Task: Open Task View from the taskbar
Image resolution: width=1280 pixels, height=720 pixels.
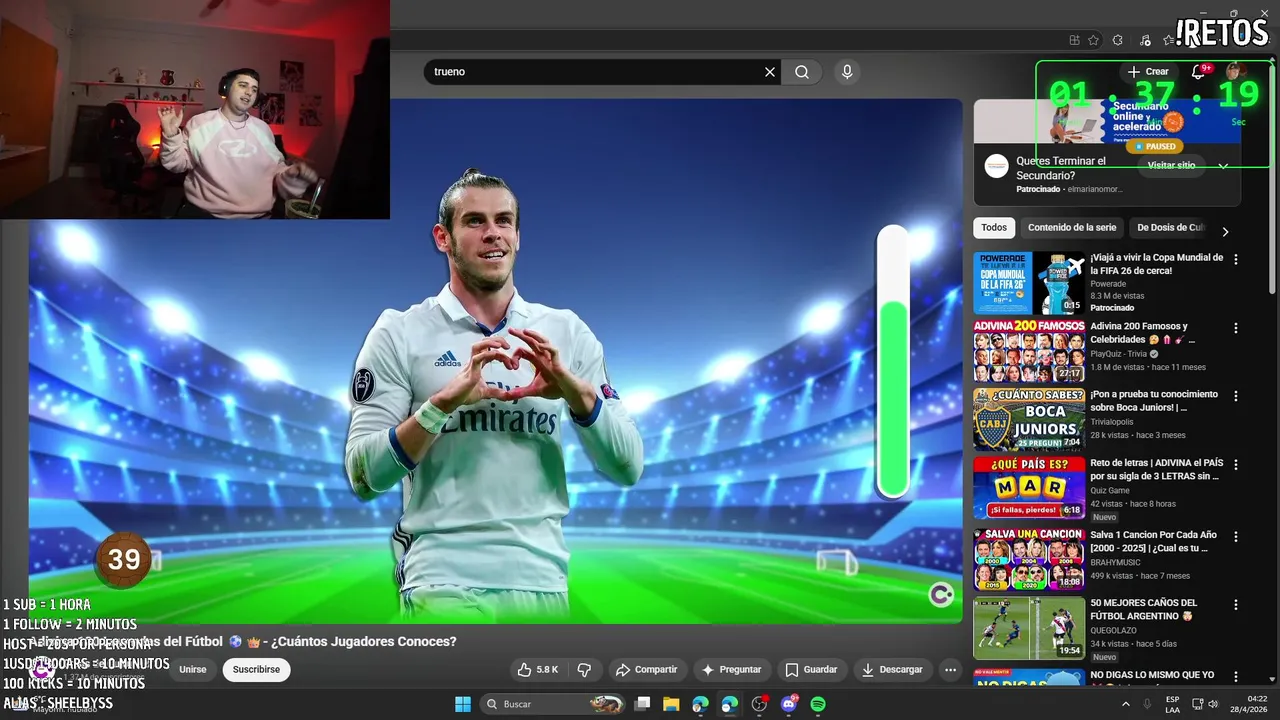Action: point(643,704)
